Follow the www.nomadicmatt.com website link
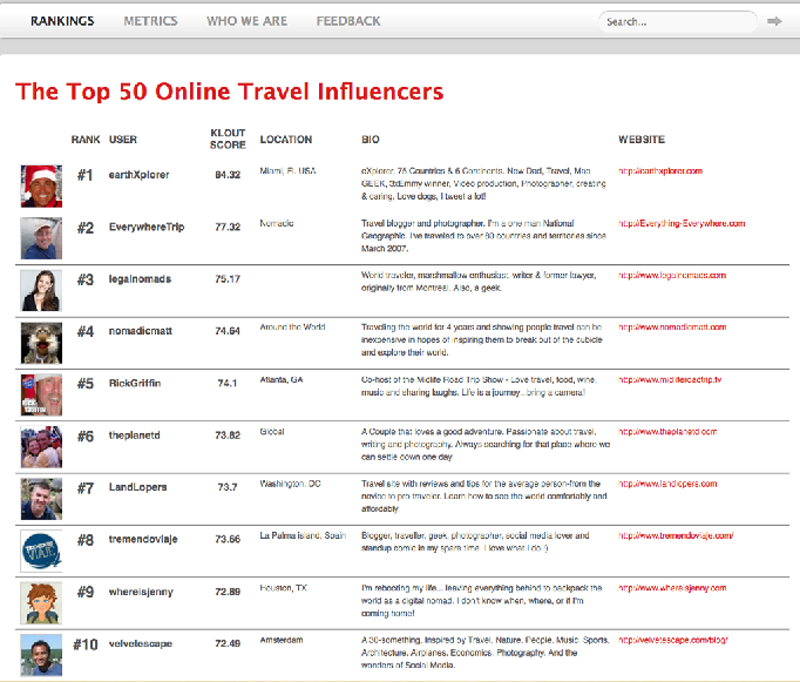 point(672,327)
